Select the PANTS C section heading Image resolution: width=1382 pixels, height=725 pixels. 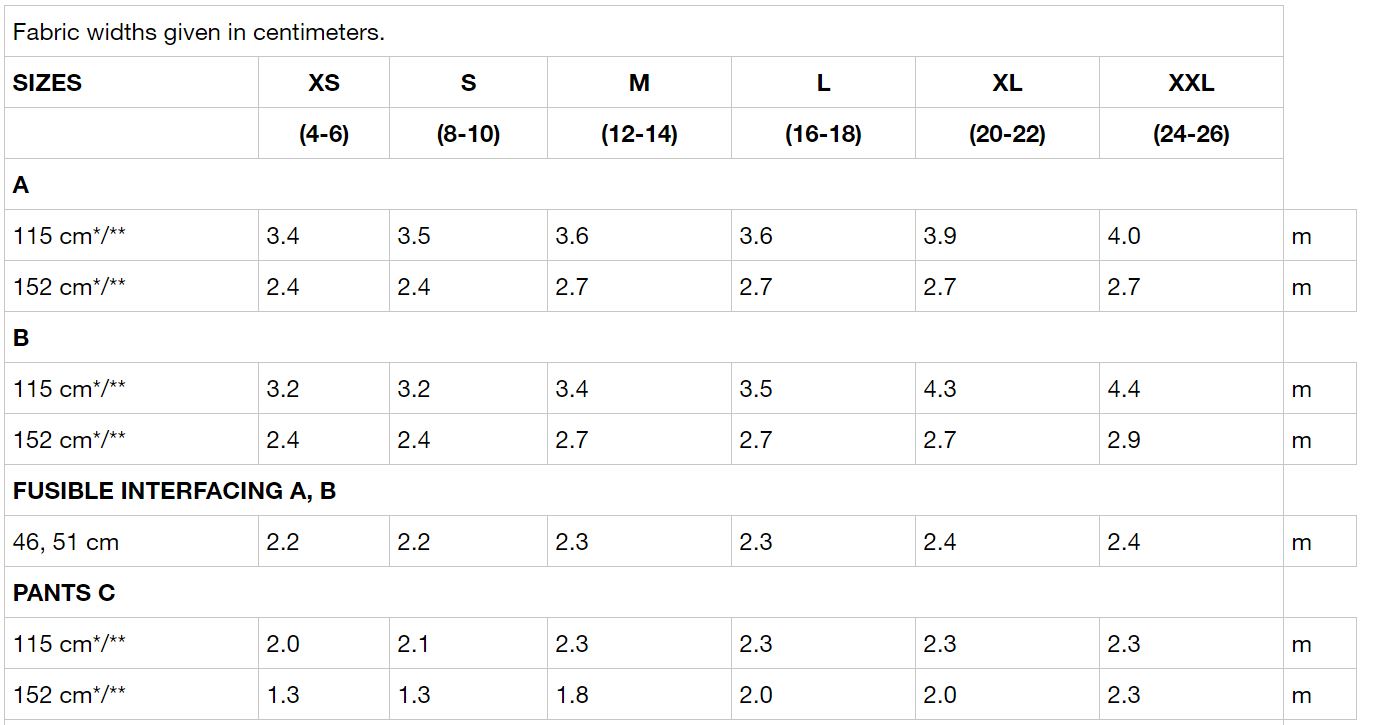(x=64, y=593)
